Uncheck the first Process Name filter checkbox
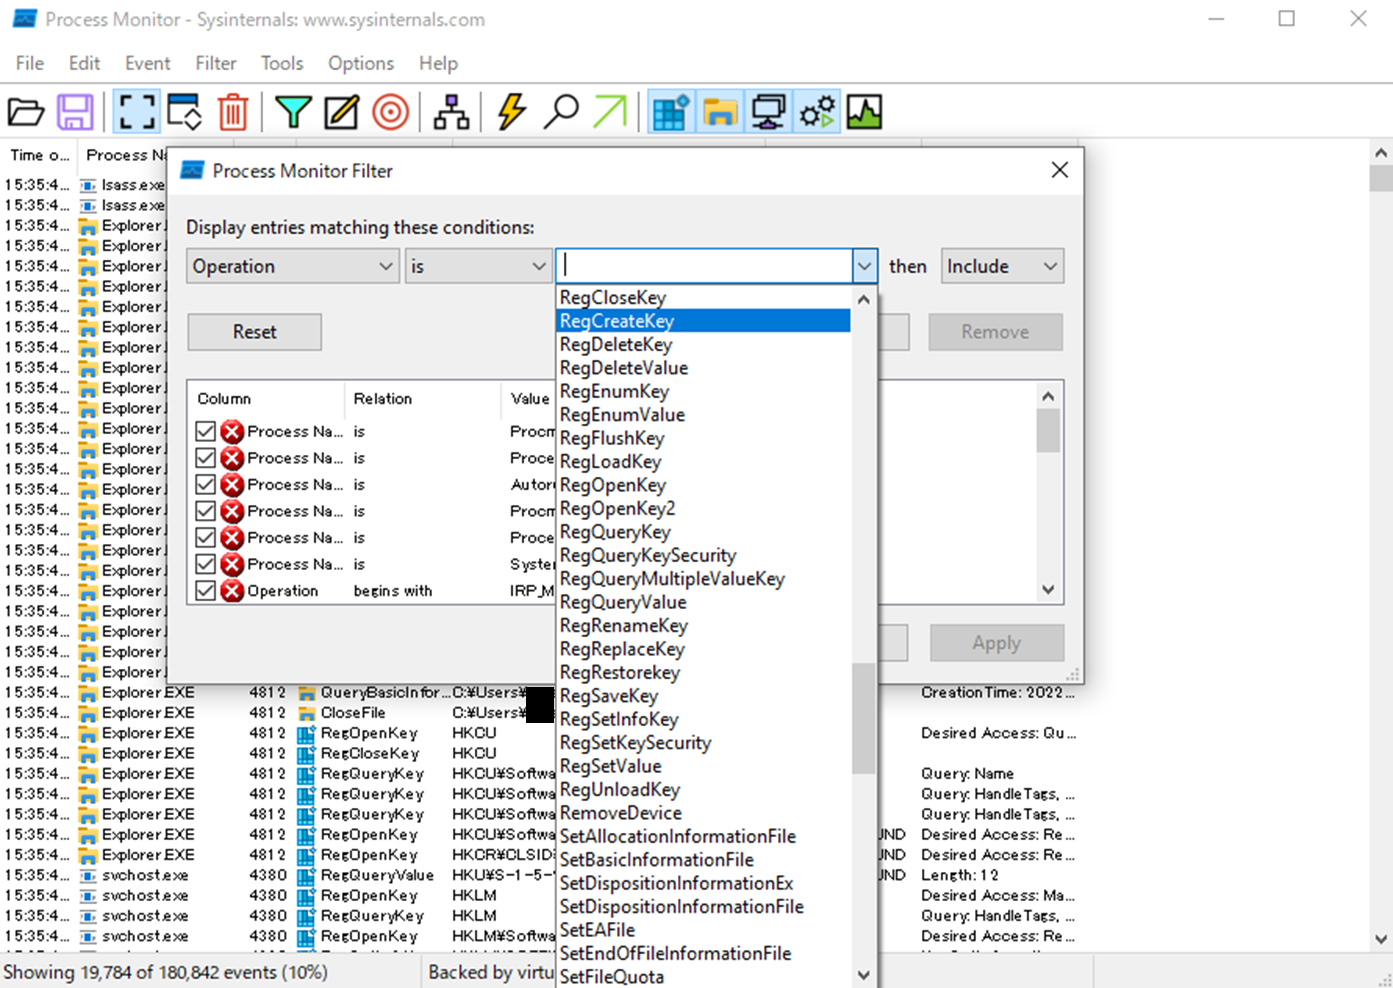Image resolution: width=1393 pixels, height=988 pixels. [206, 431]
